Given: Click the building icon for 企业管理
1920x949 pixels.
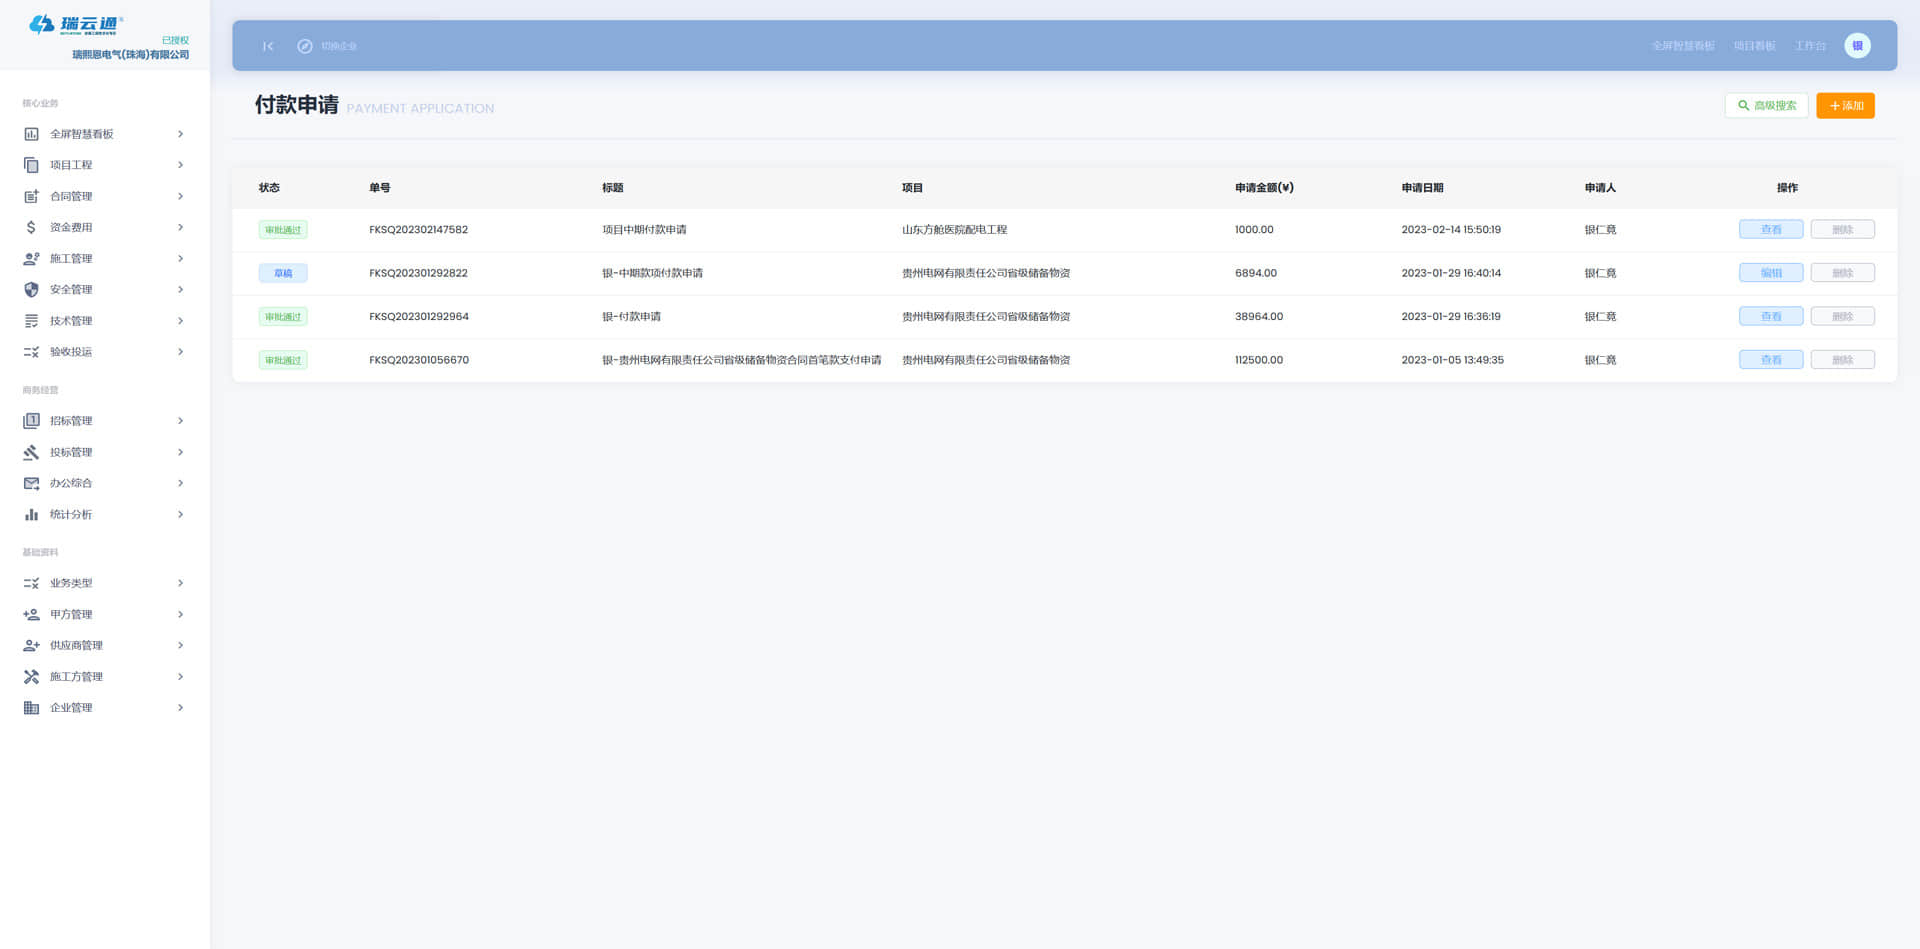Looking at the screenshot, I should (31, 708).
